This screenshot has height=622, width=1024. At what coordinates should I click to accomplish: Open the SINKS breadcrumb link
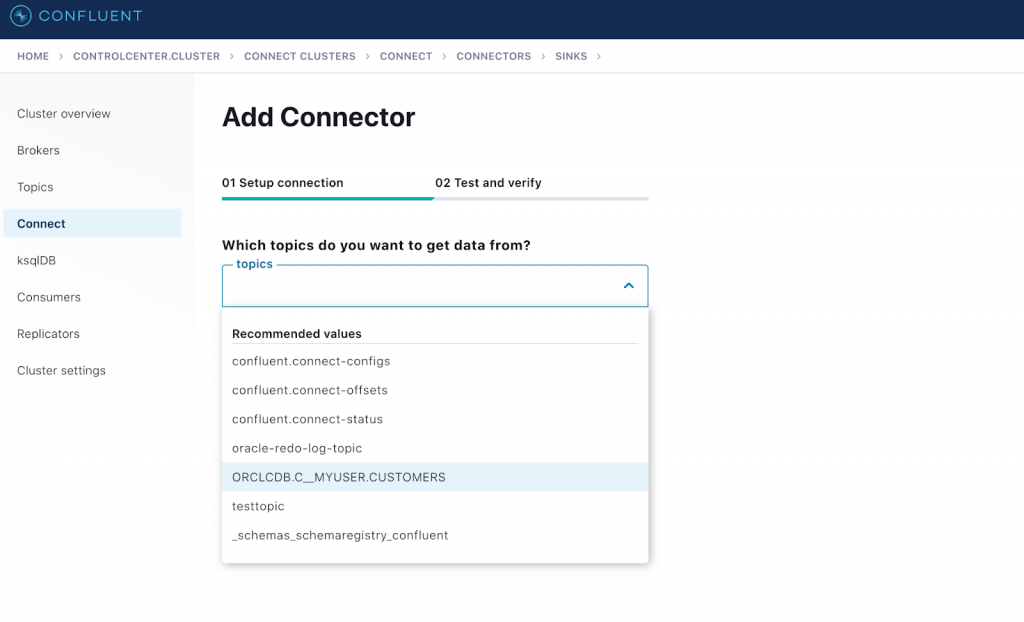click(x=570, y=56)
